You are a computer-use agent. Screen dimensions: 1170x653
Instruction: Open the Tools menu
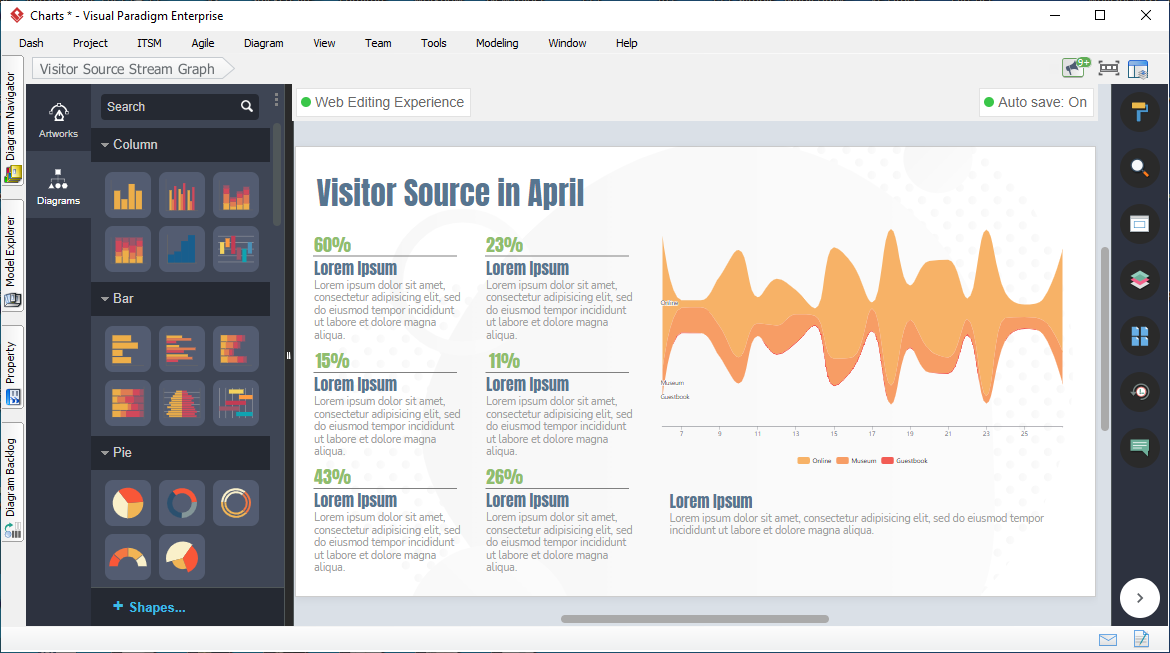[434, 43]
